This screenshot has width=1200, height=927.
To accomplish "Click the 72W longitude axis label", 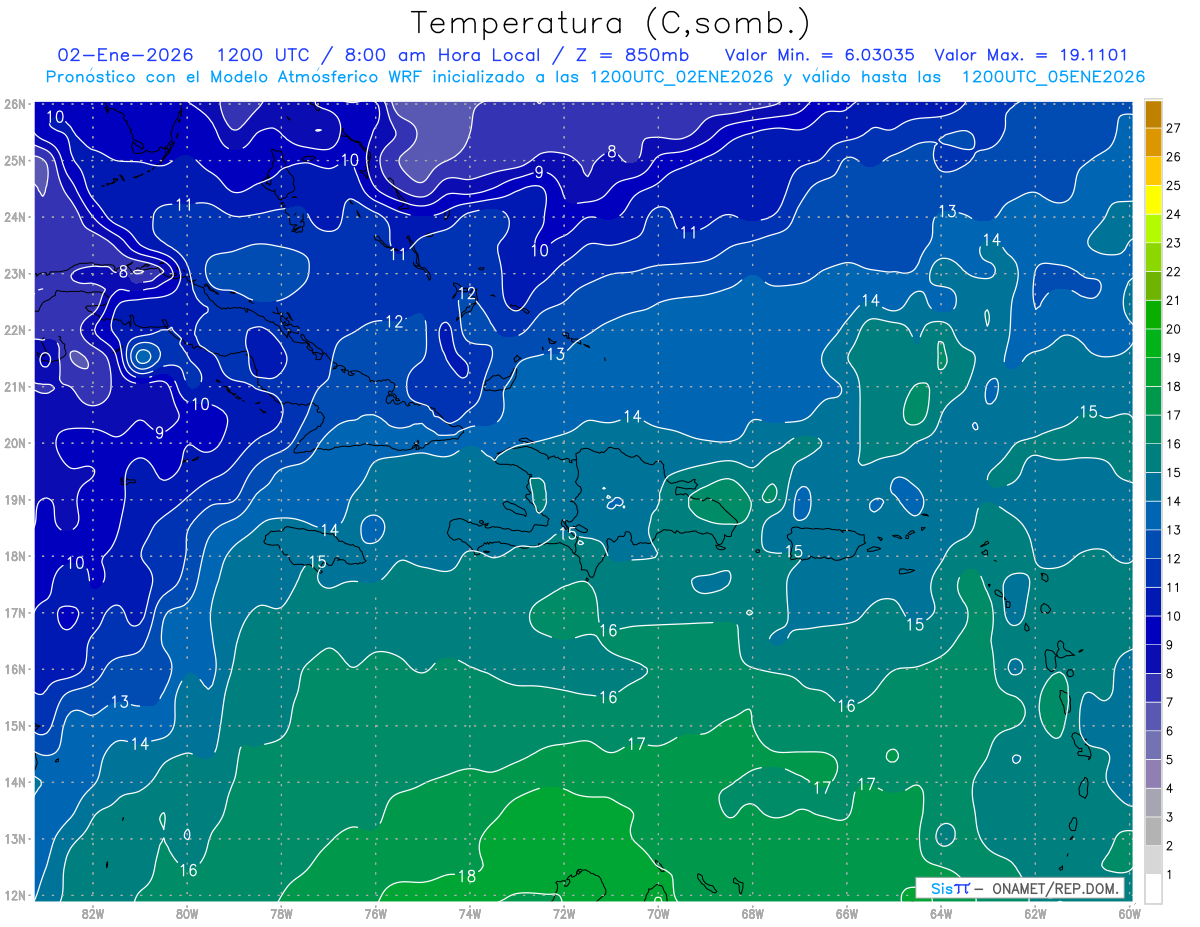I will point(563,912).
